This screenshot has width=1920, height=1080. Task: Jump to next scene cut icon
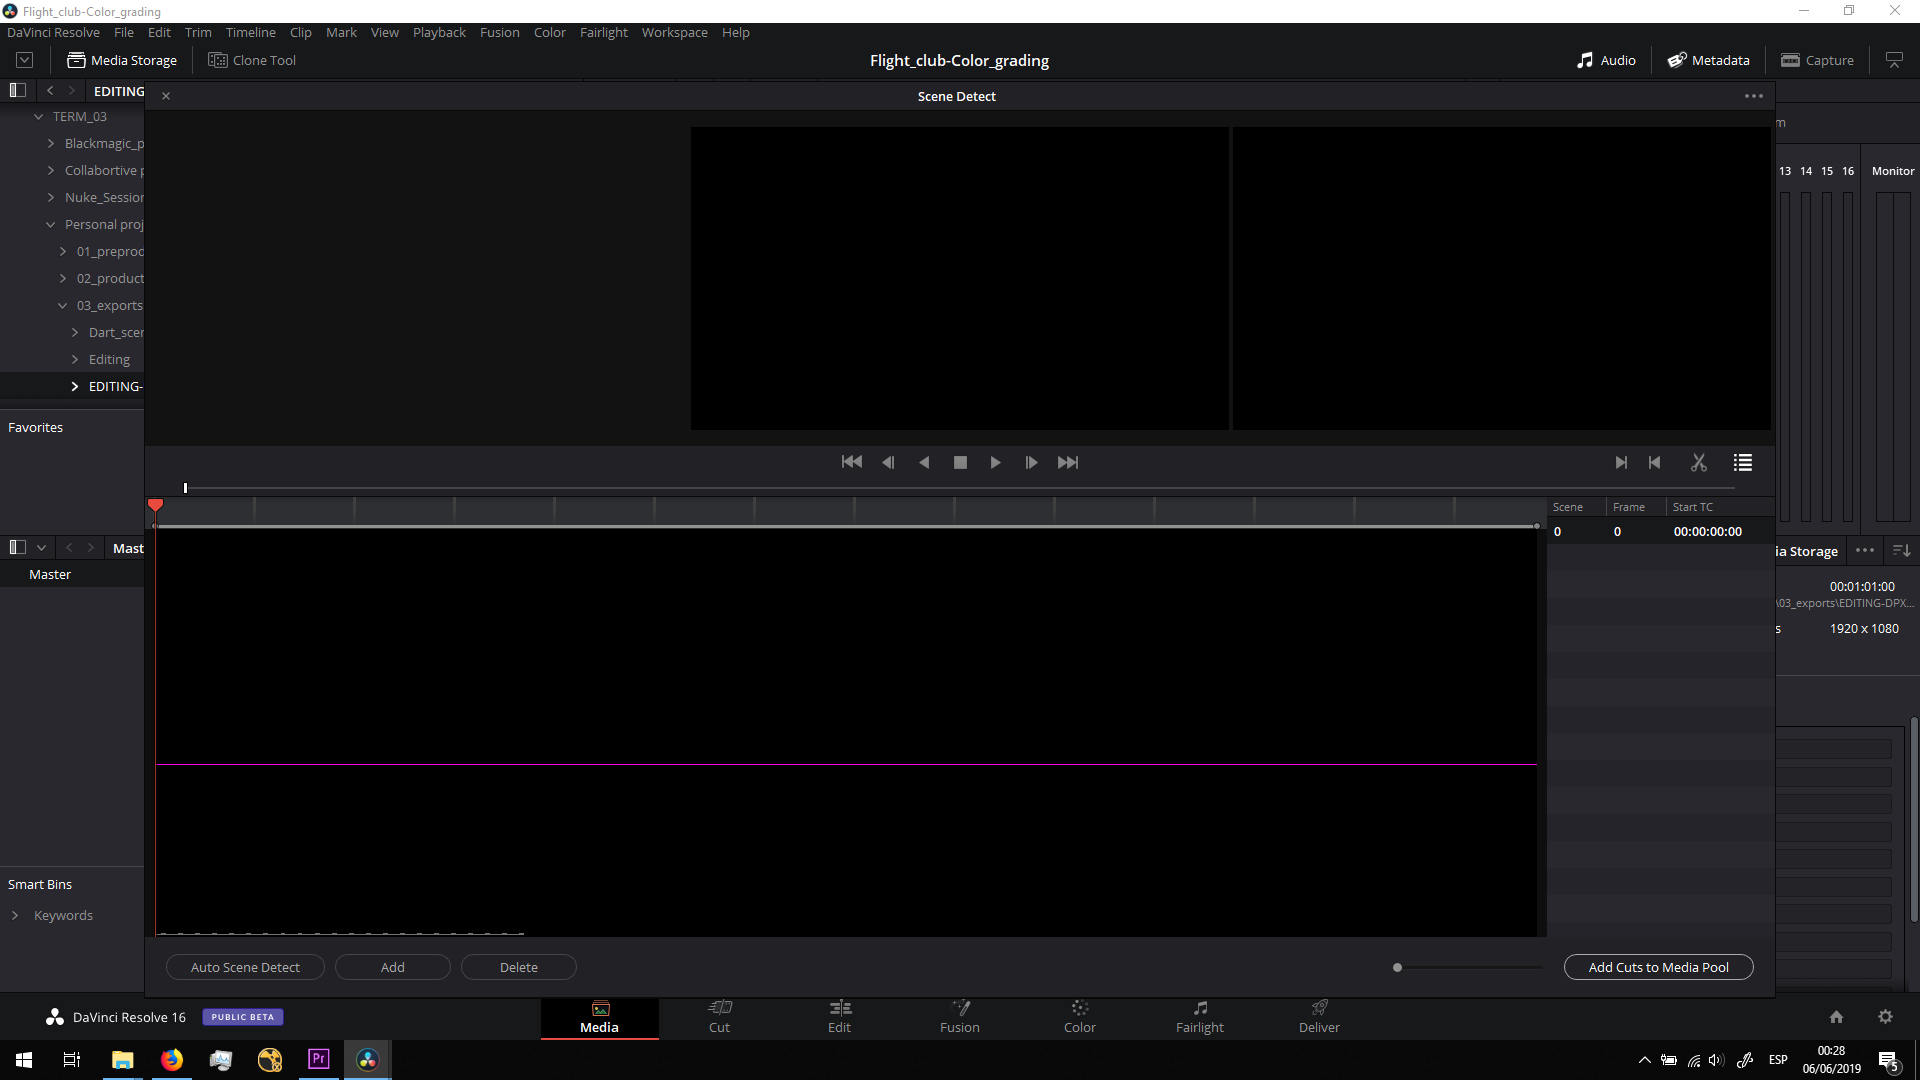click(x=1621, y=462)
